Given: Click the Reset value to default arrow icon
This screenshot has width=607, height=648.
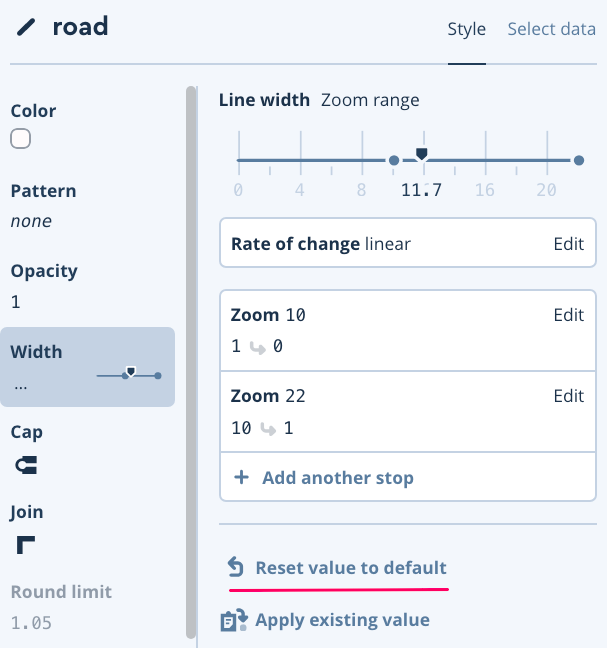Looking at the screenshot, I should point(235,568).
